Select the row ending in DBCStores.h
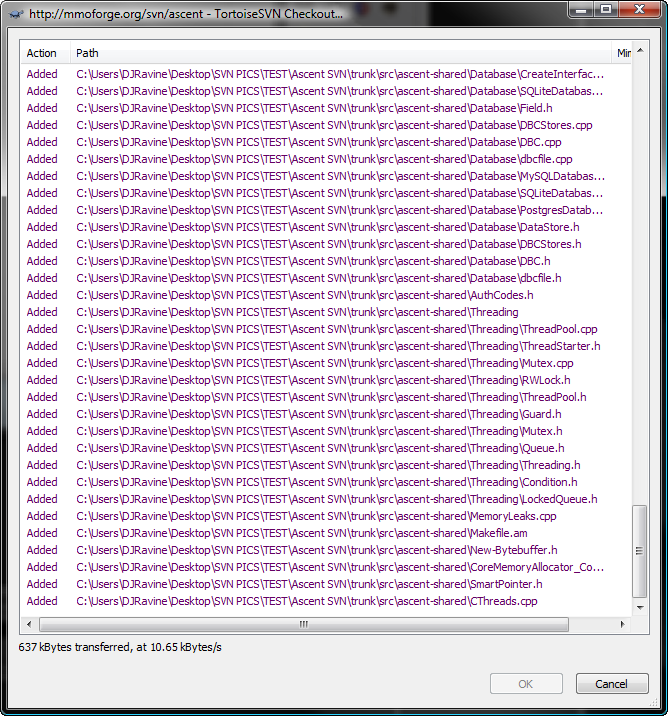This screenshot has width=668, height=716. [x=326, y=244]
